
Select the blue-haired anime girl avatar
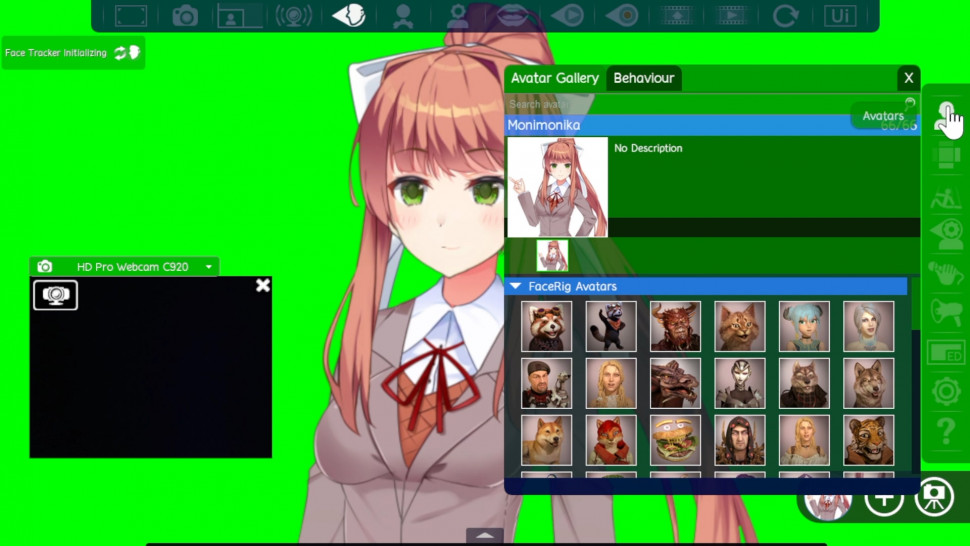point(804,326)
